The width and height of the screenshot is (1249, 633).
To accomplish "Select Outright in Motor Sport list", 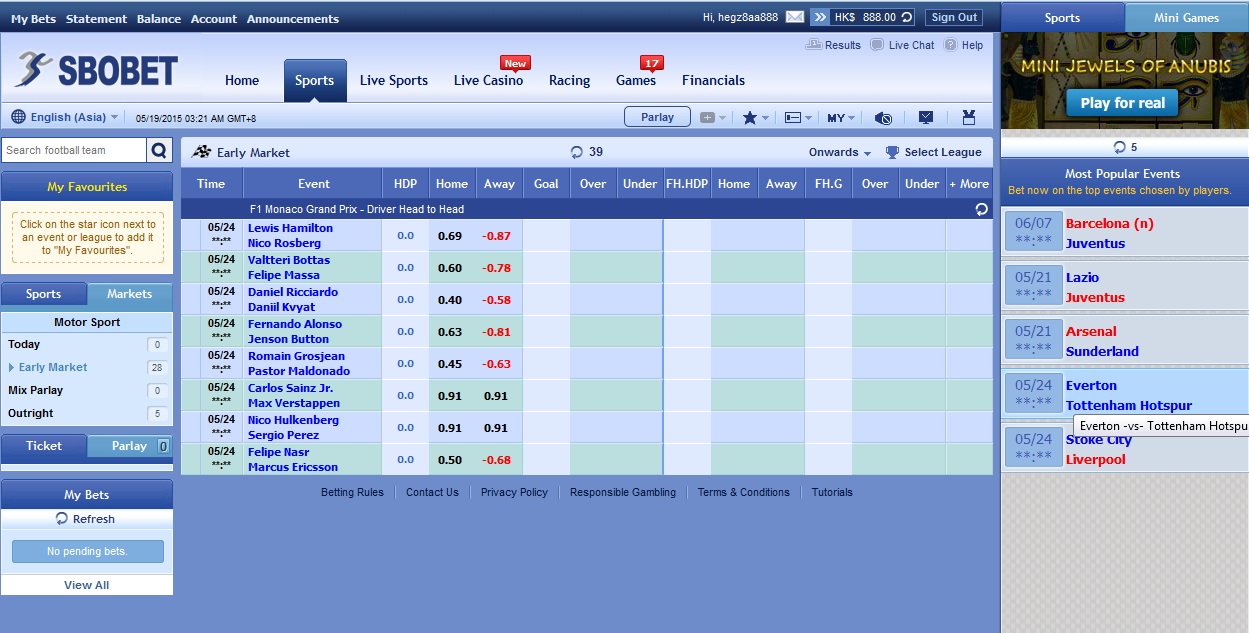I will pos(86,413).
